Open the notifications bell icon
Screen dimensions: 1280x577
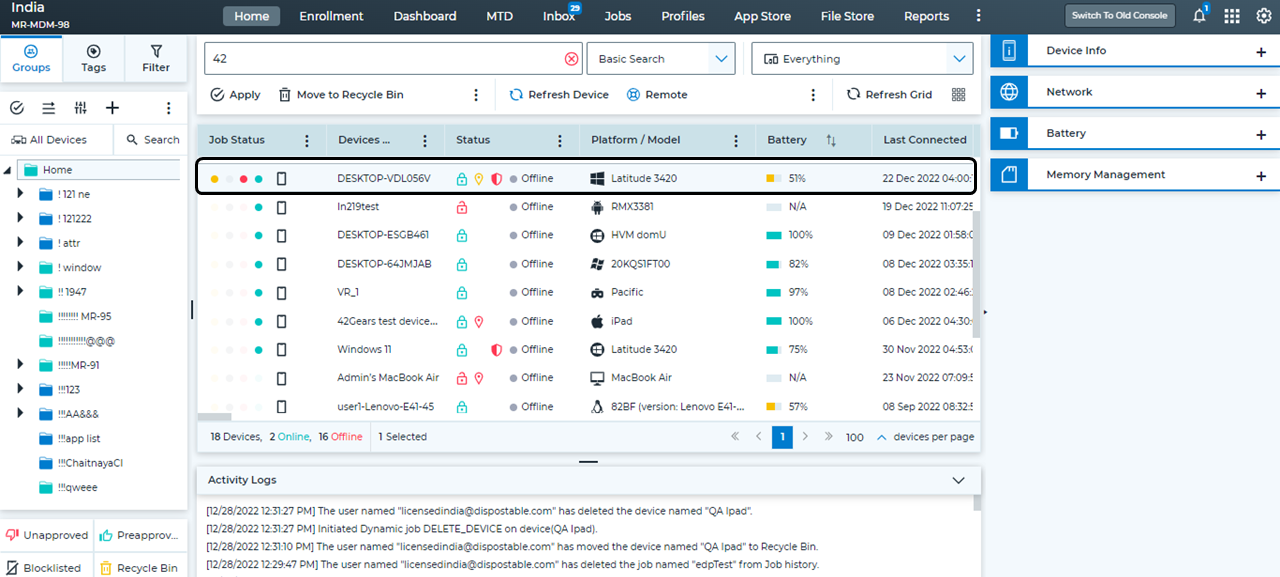pos(1199,16)
